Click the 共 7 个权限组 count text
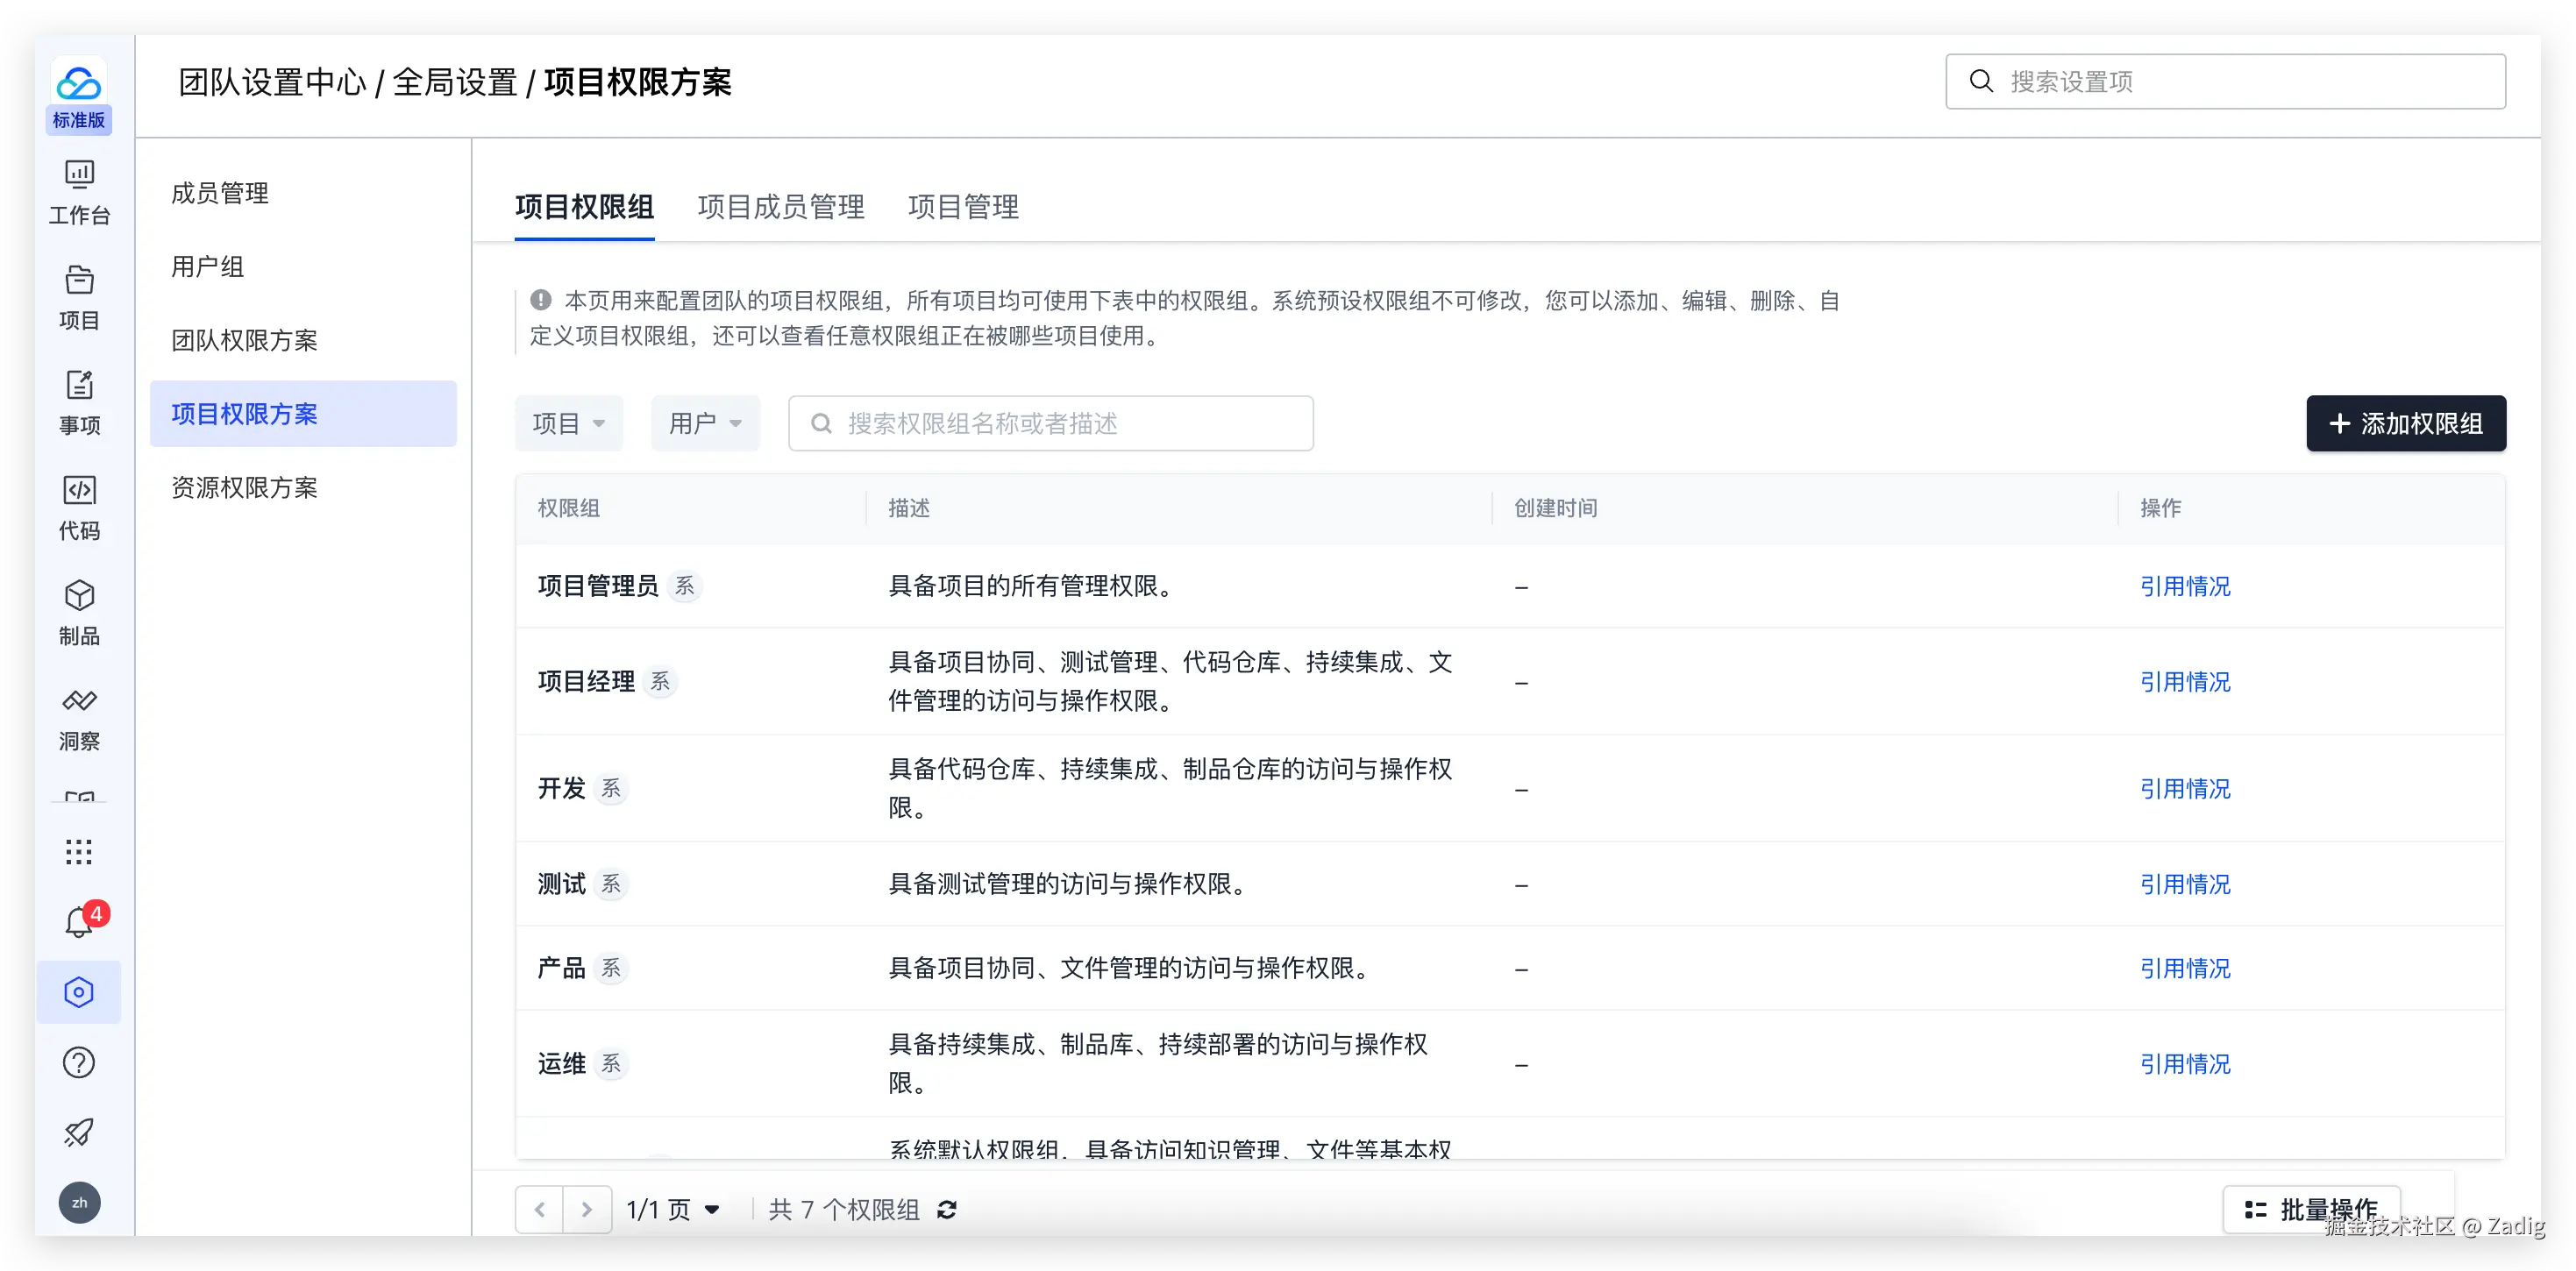 [x=844, y=1210]
